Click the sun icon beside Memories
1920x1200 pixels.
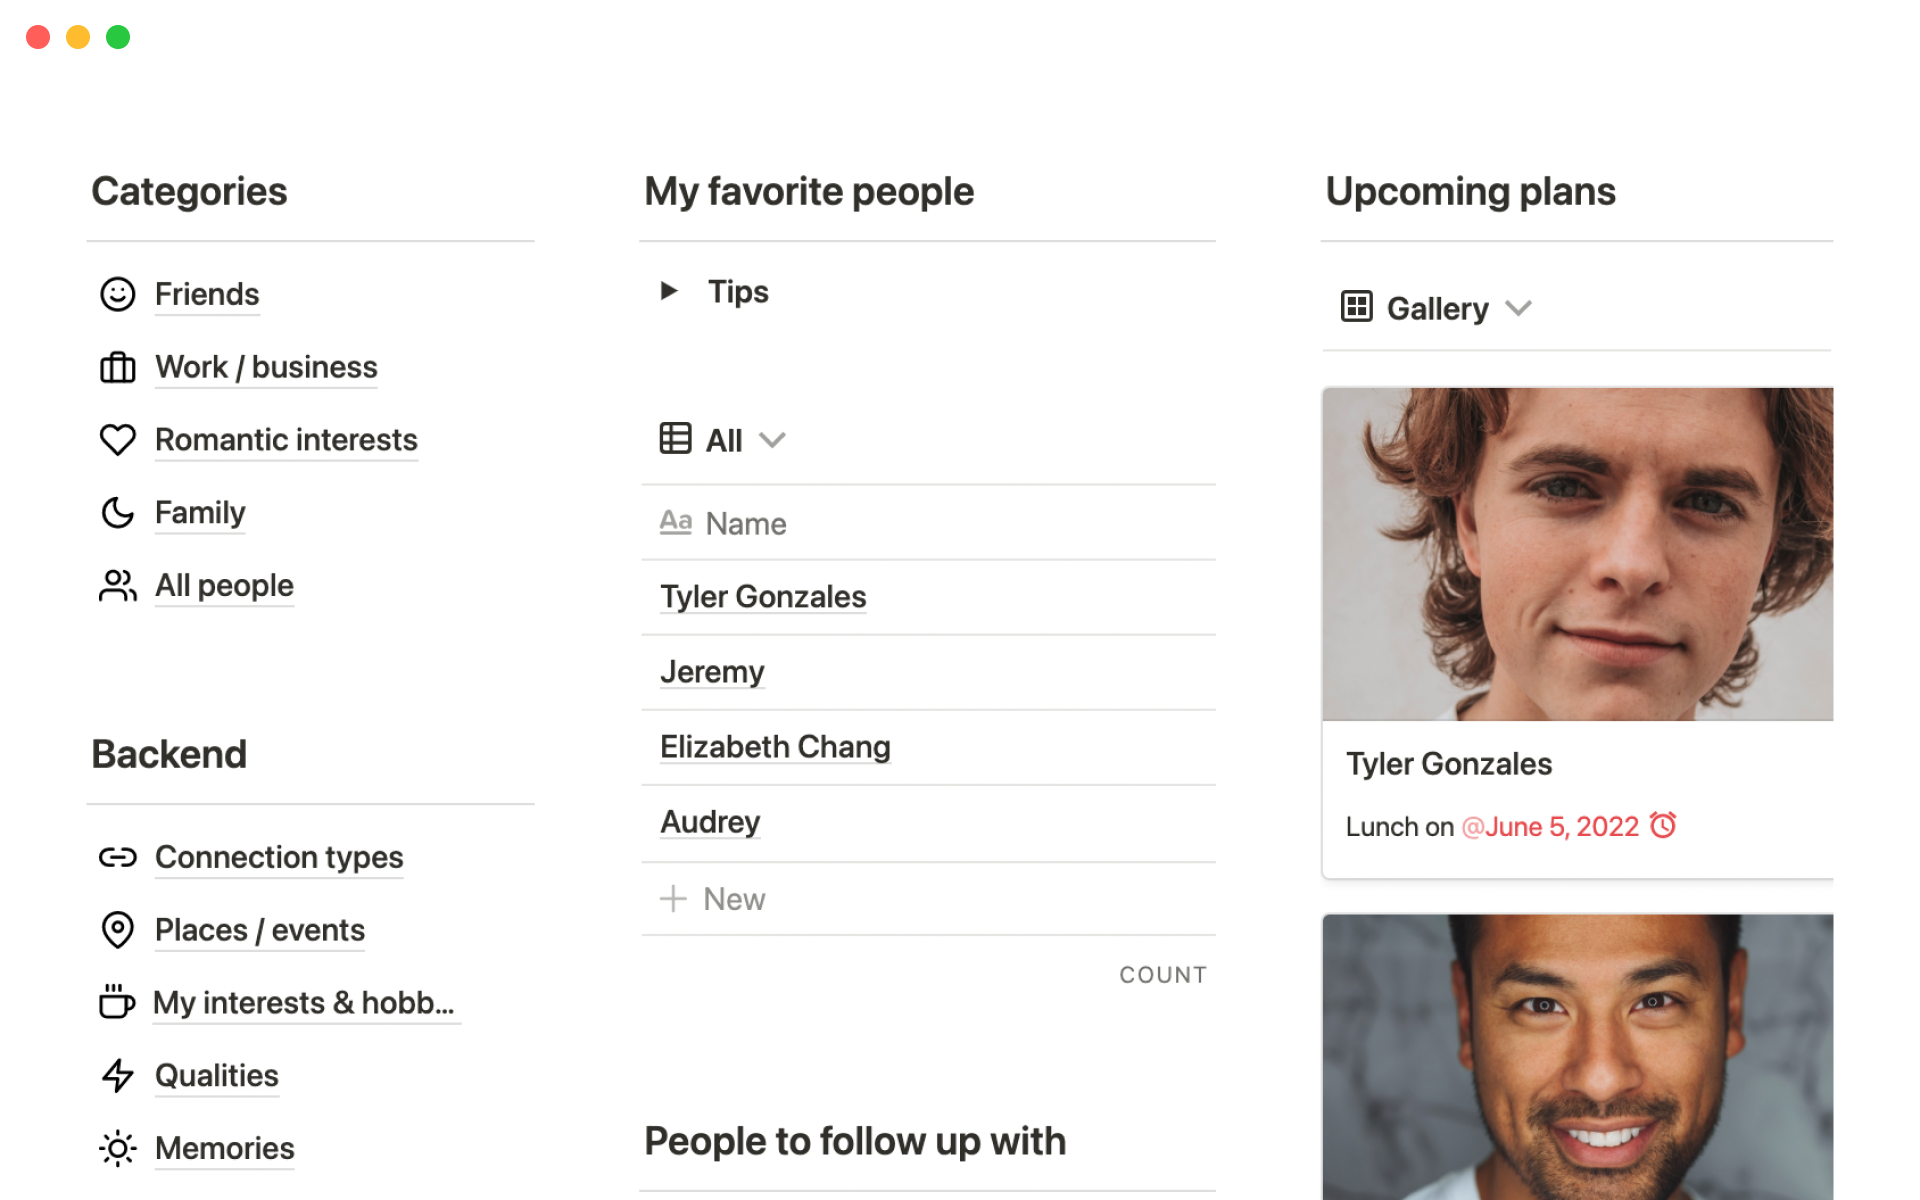coord(117,1148)
